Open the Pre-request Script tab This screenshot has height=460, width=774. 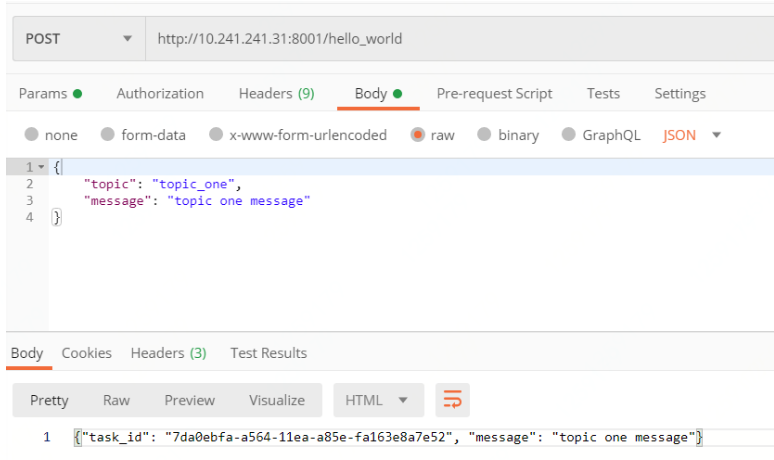point(494,93)
